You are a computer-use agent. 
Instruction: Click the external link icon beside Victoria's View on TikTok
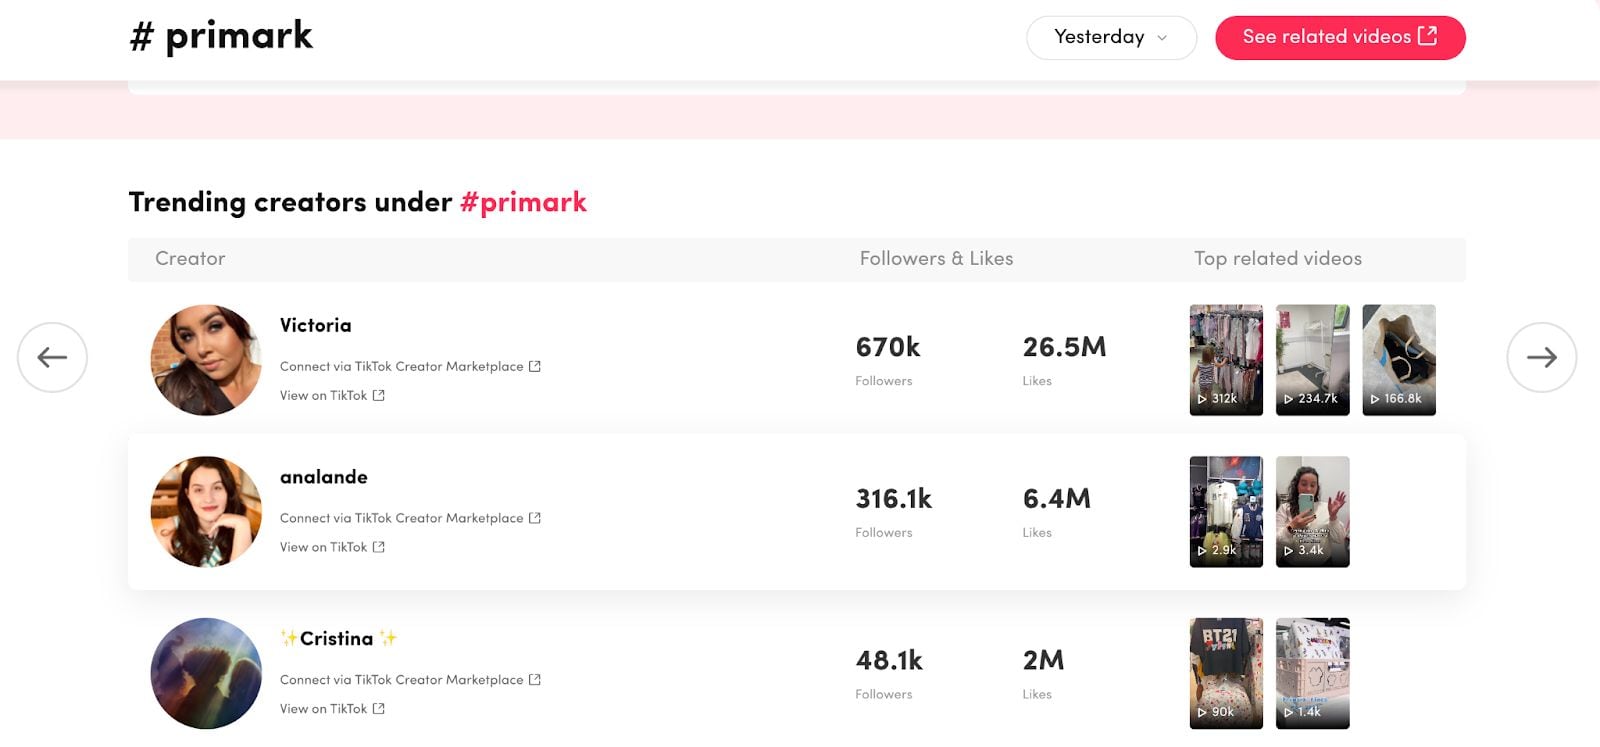click(379, 395)
